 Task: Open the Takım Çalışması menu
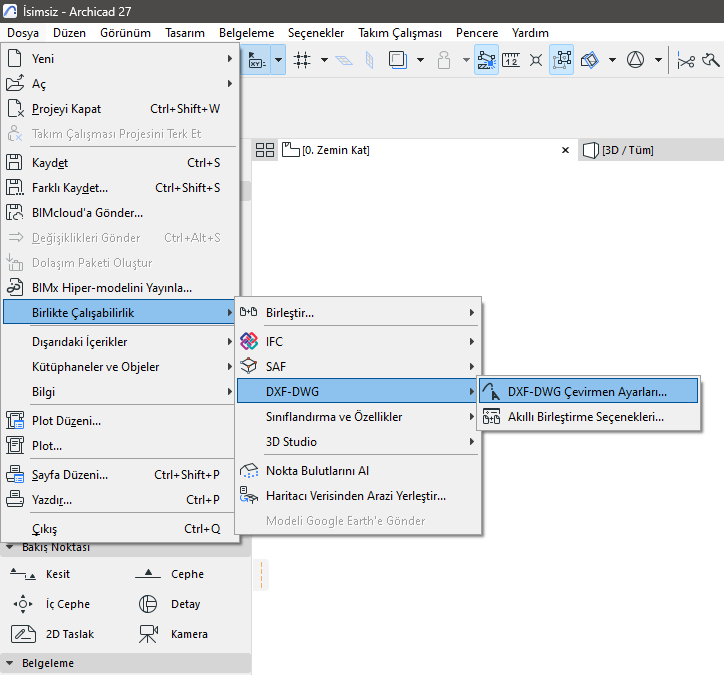400,33
